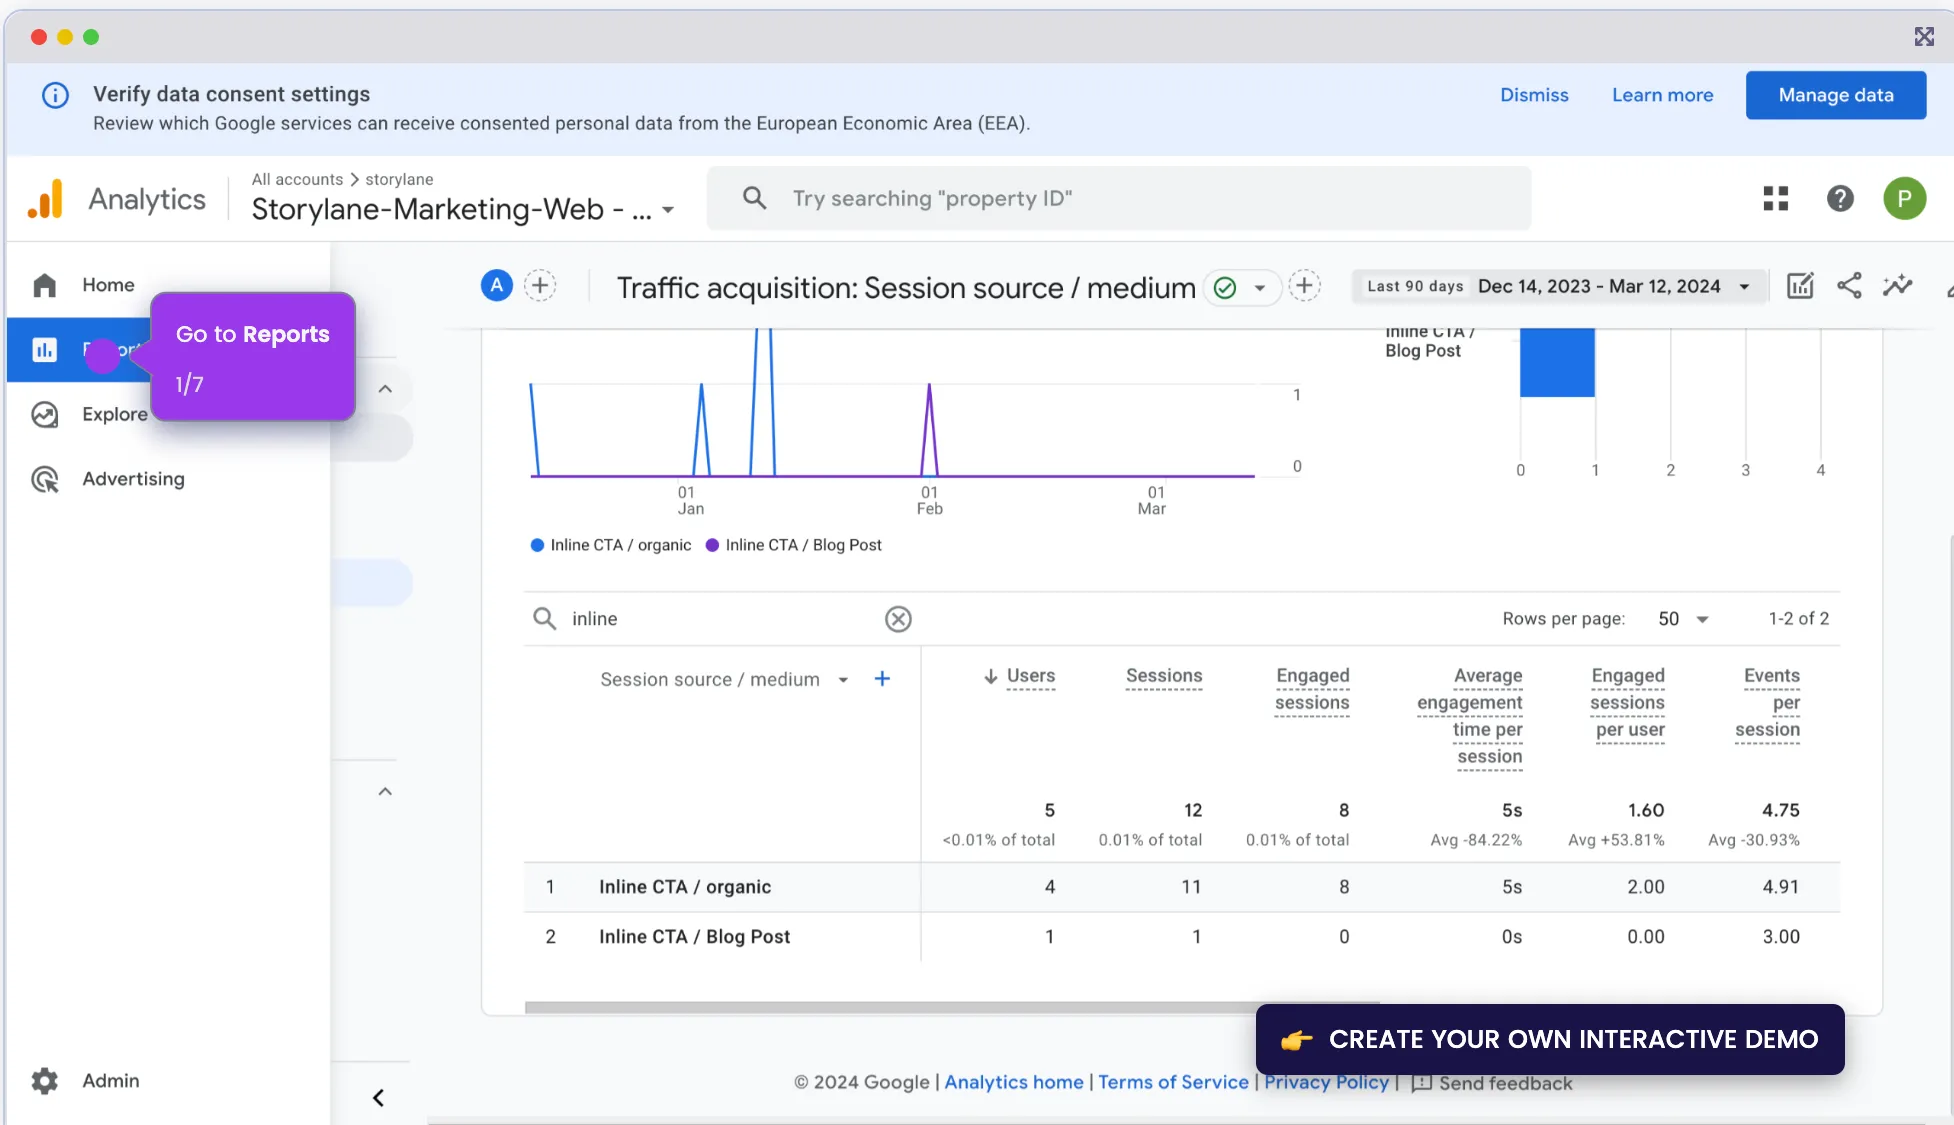Sort table by Sessions column
The image size is (1954, 1125).
tap(1163, 676)
